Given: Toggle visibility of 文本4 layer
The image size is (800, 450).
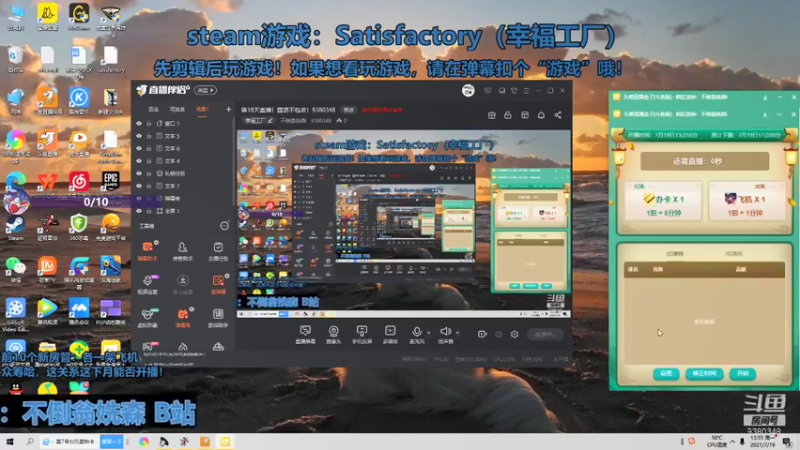Looking at the screenshot, I should pos(139,161).
